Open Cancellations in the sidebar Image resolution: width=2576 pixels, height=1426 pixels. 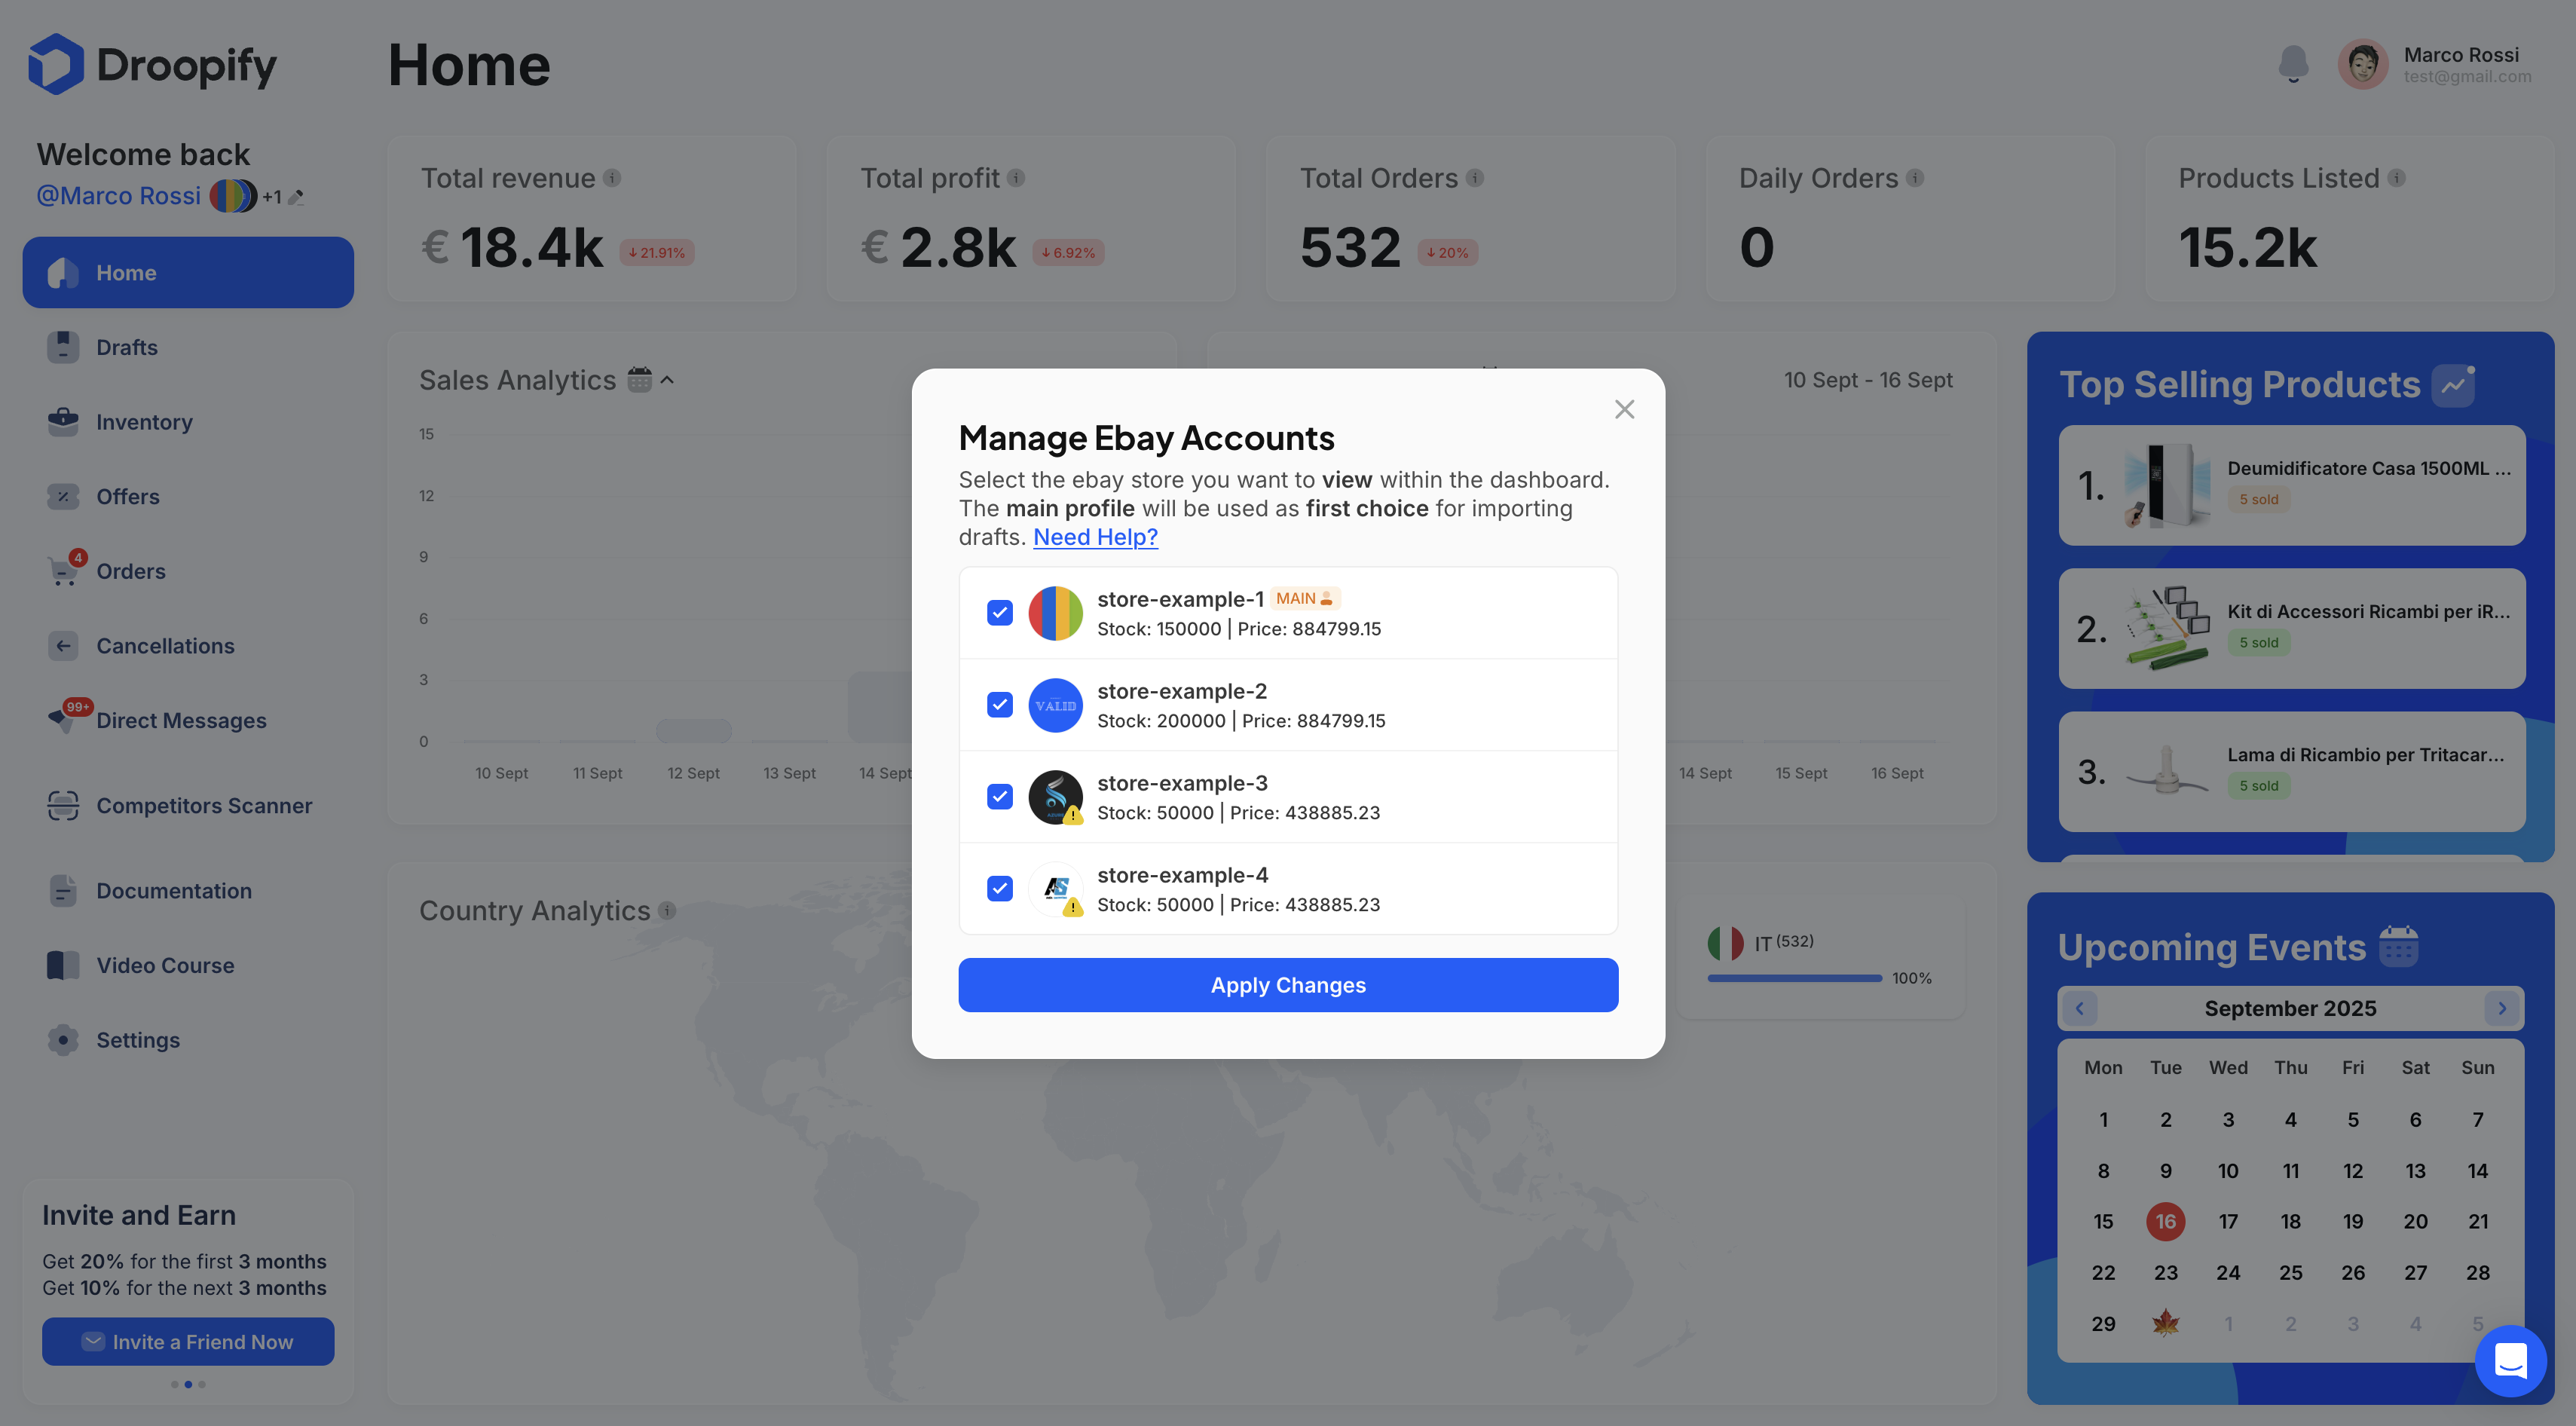click(x=188, y=646)
